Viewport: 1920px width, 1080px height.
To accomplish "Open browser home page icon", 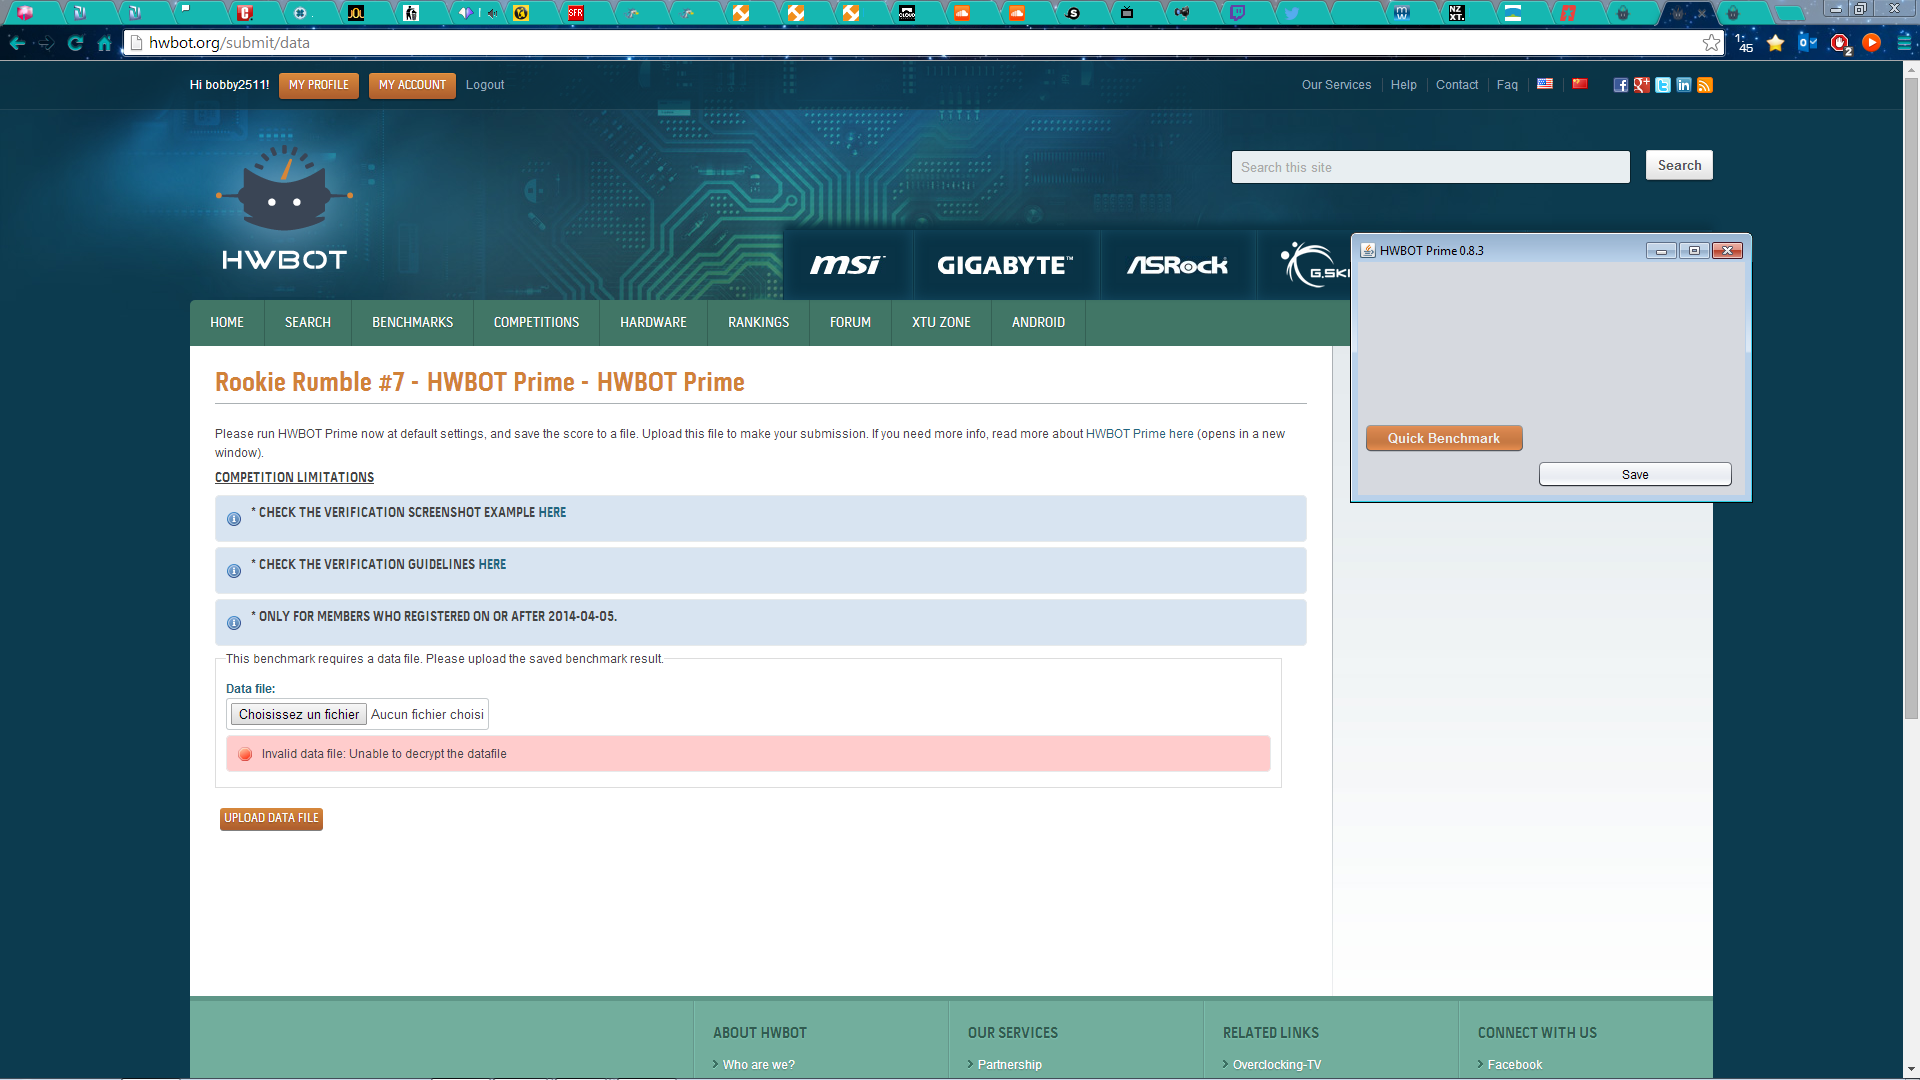I will (x=104, y=43).
